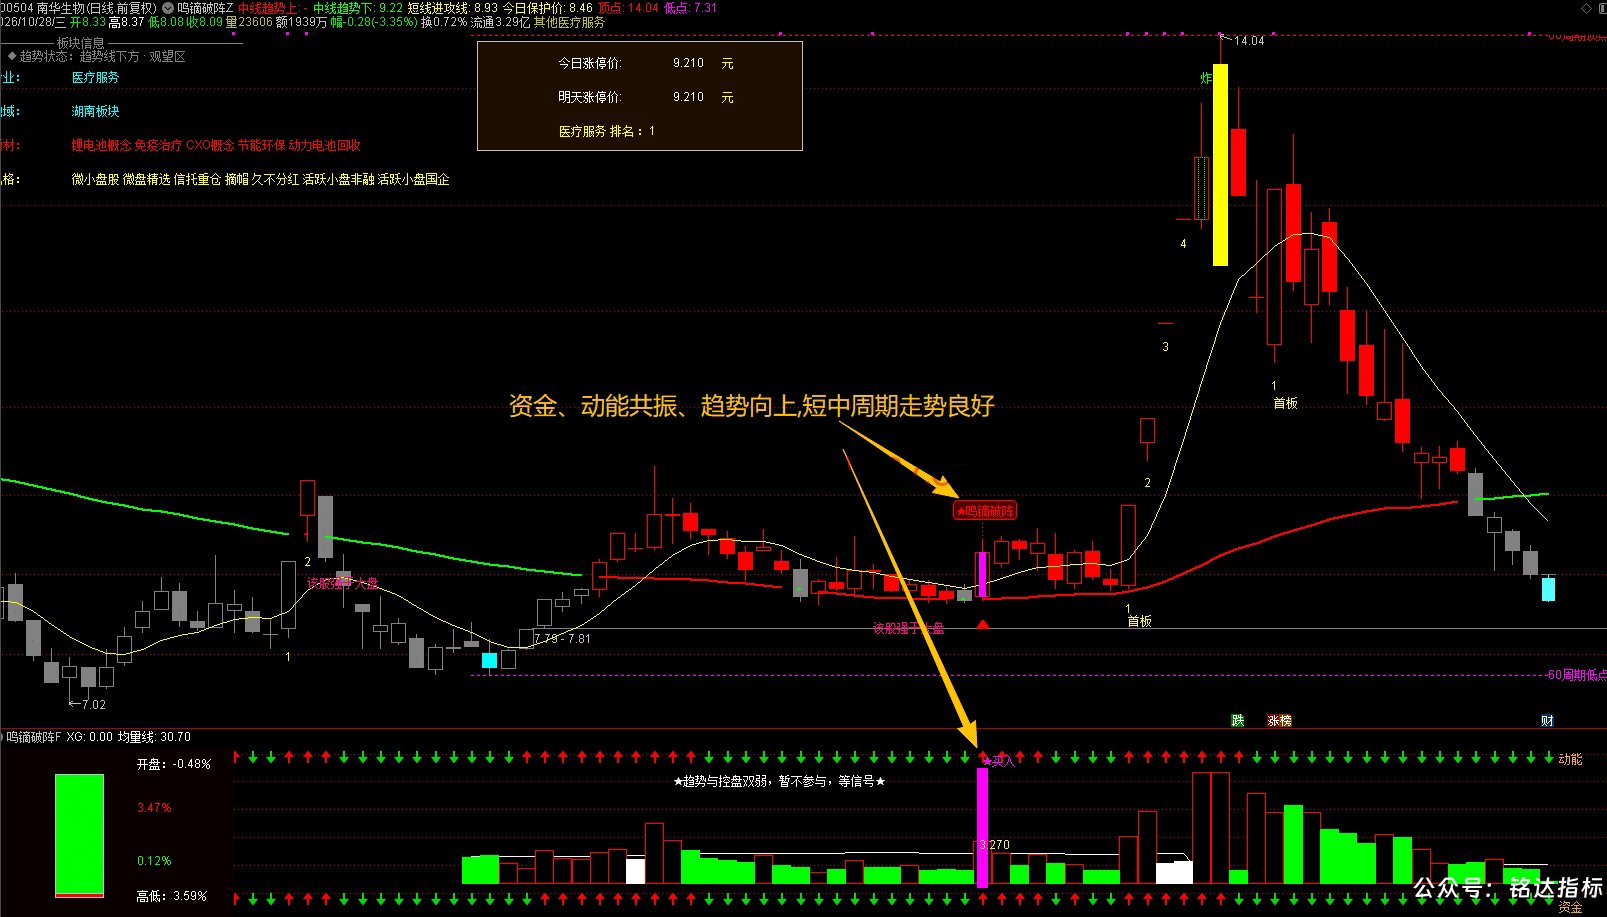Click the 资金 row label

coord(1570,908)
